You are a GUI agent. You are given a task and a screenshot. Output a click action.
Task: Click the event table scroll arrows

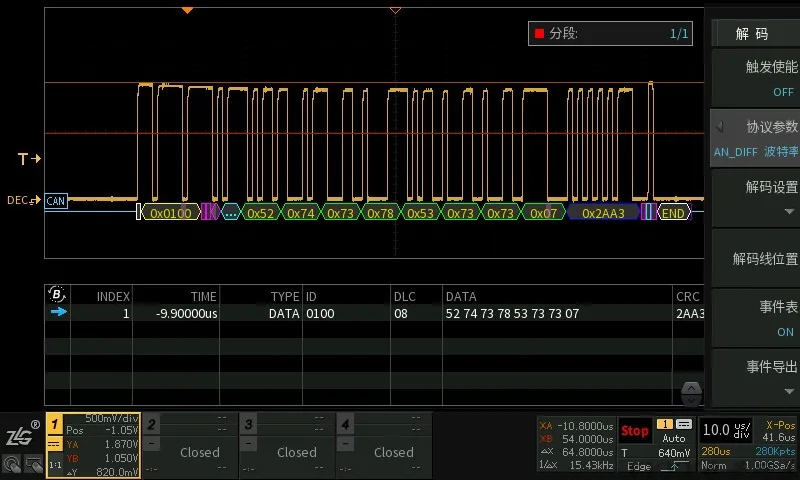click(691, 394)
